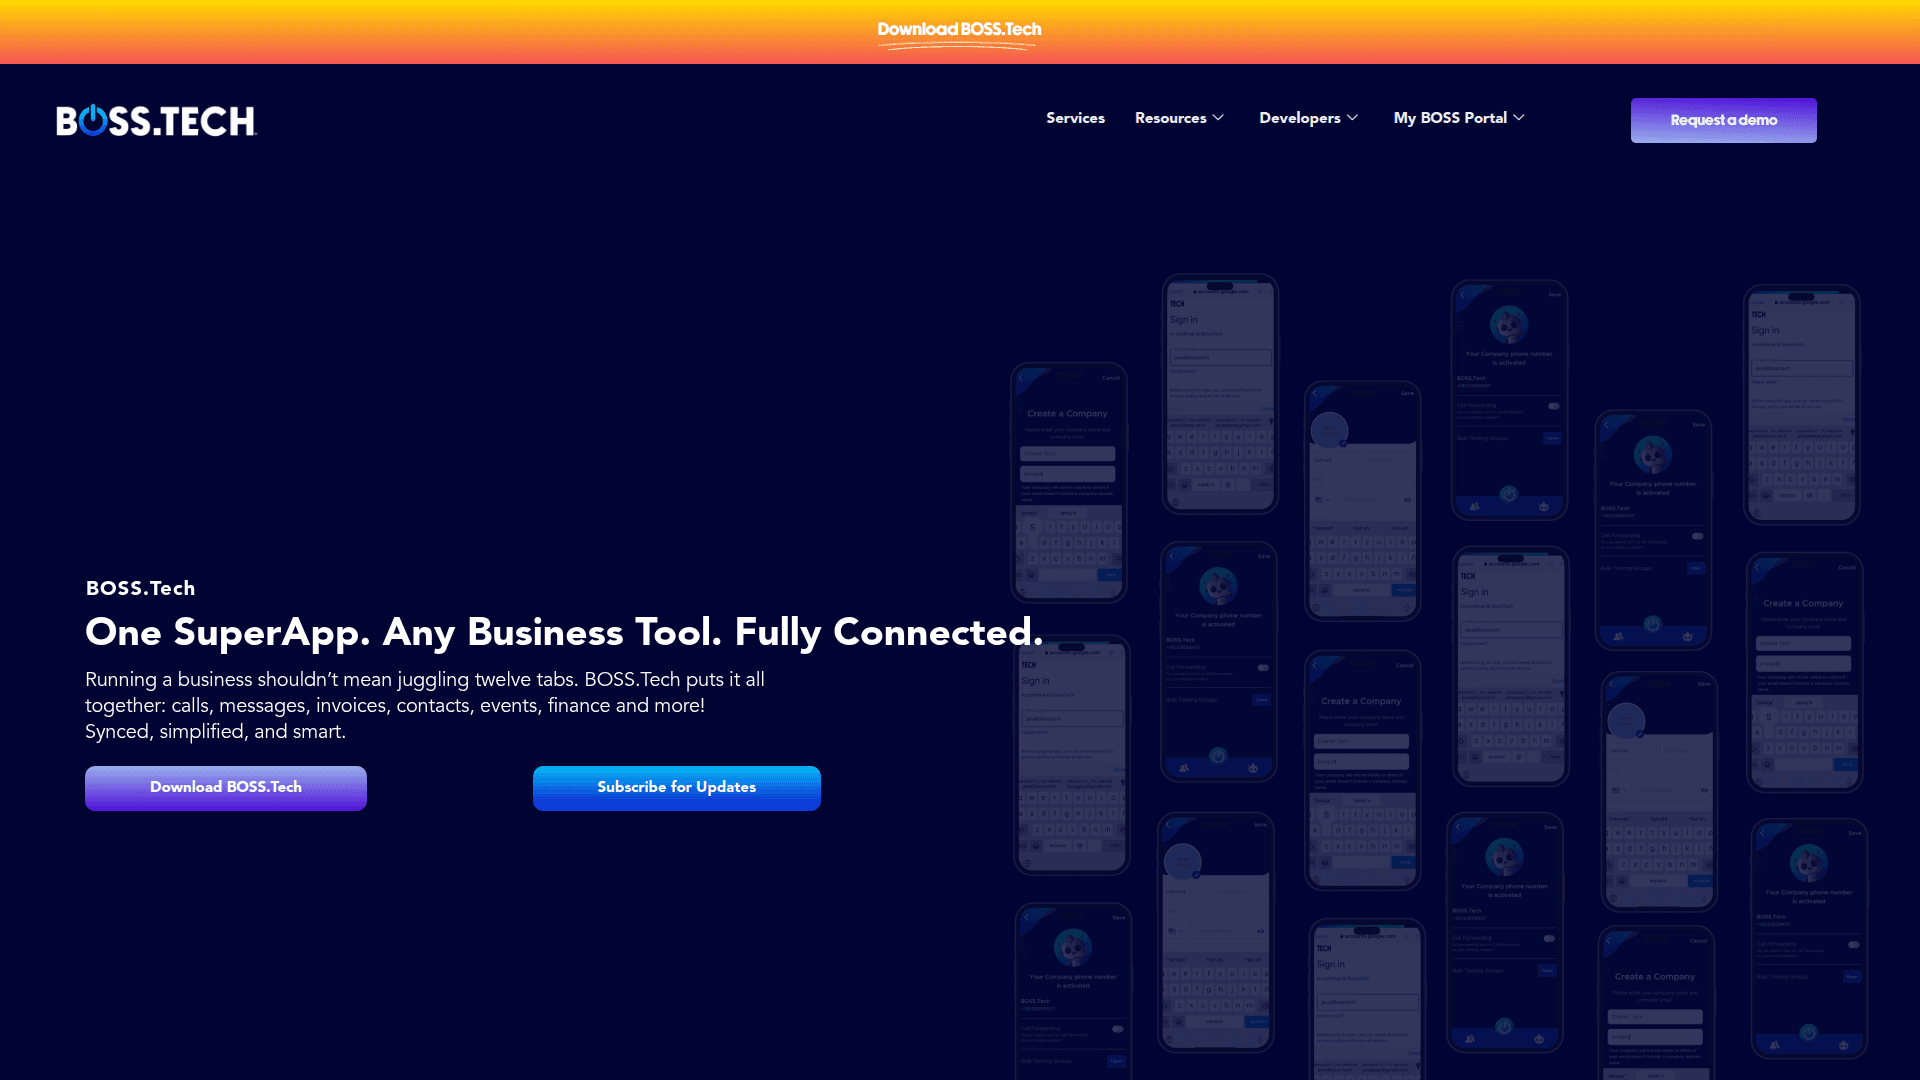Viewport: 1920px width, 1080px height.
Task: Open the My BOSS Portal label
Action: pyautogui.click(x=1450, y=118)
